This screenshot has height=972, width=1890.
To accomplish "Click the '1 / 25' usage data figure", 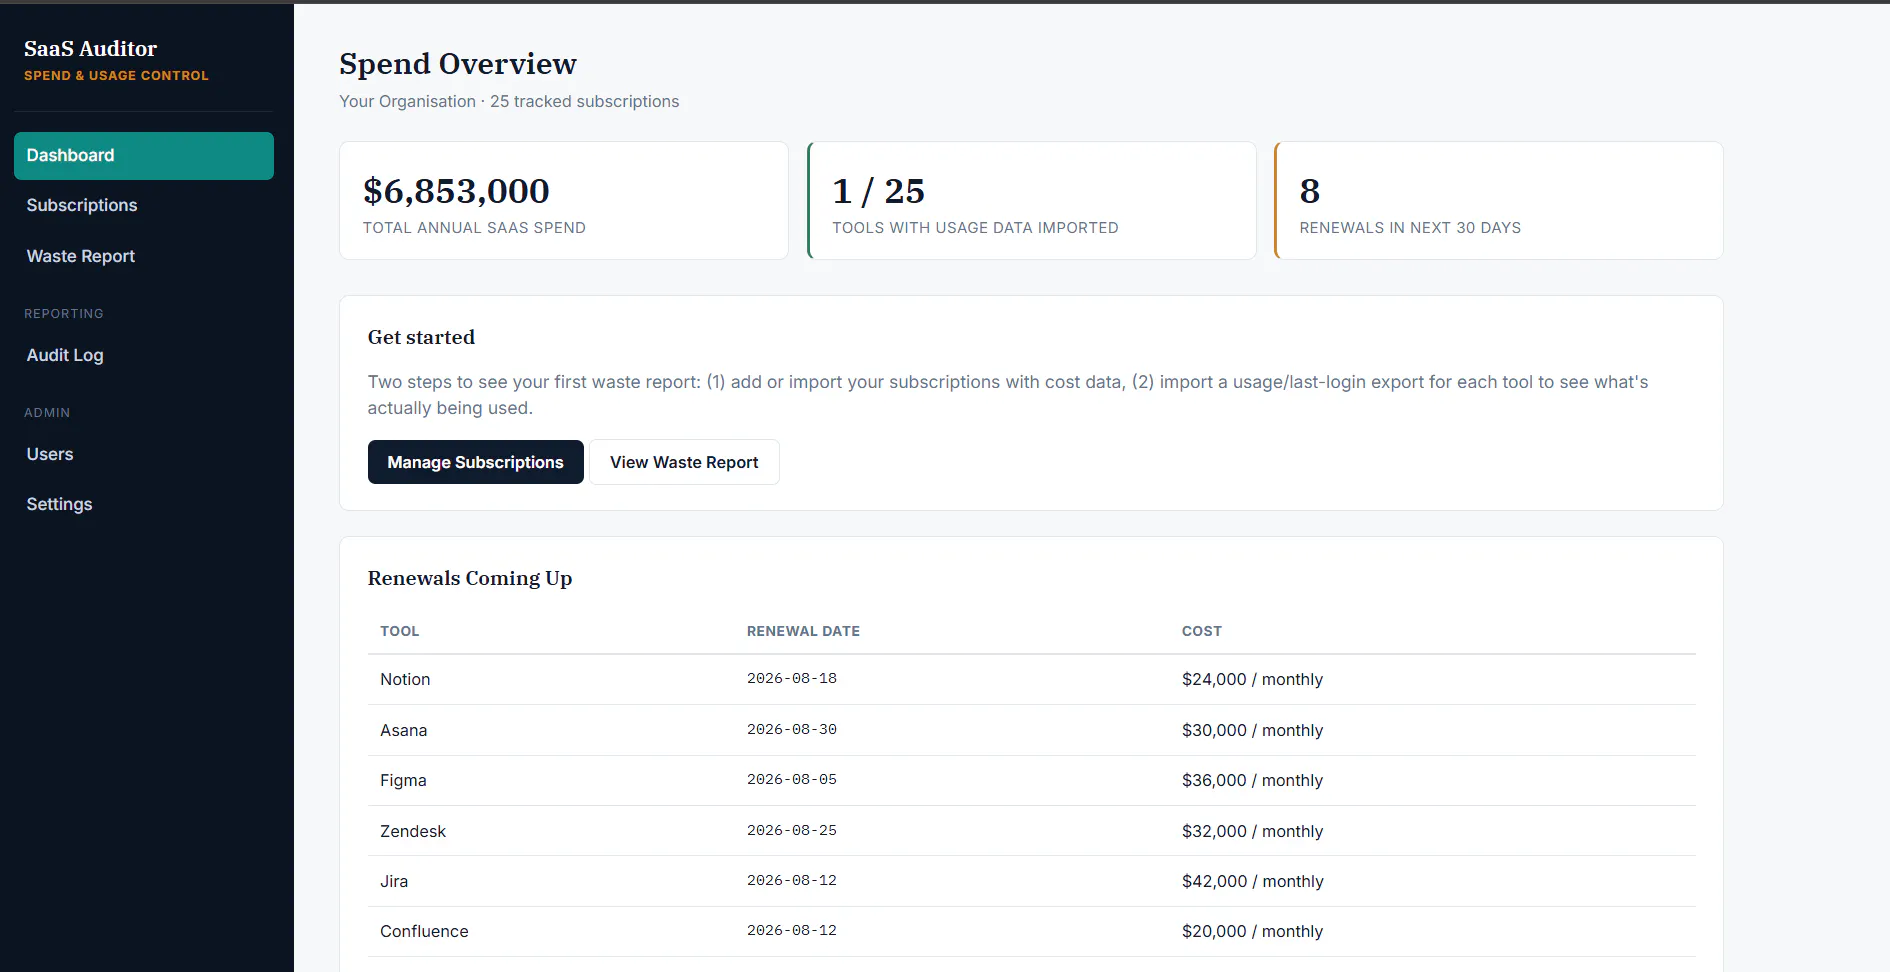I will [x=878, y=191].
